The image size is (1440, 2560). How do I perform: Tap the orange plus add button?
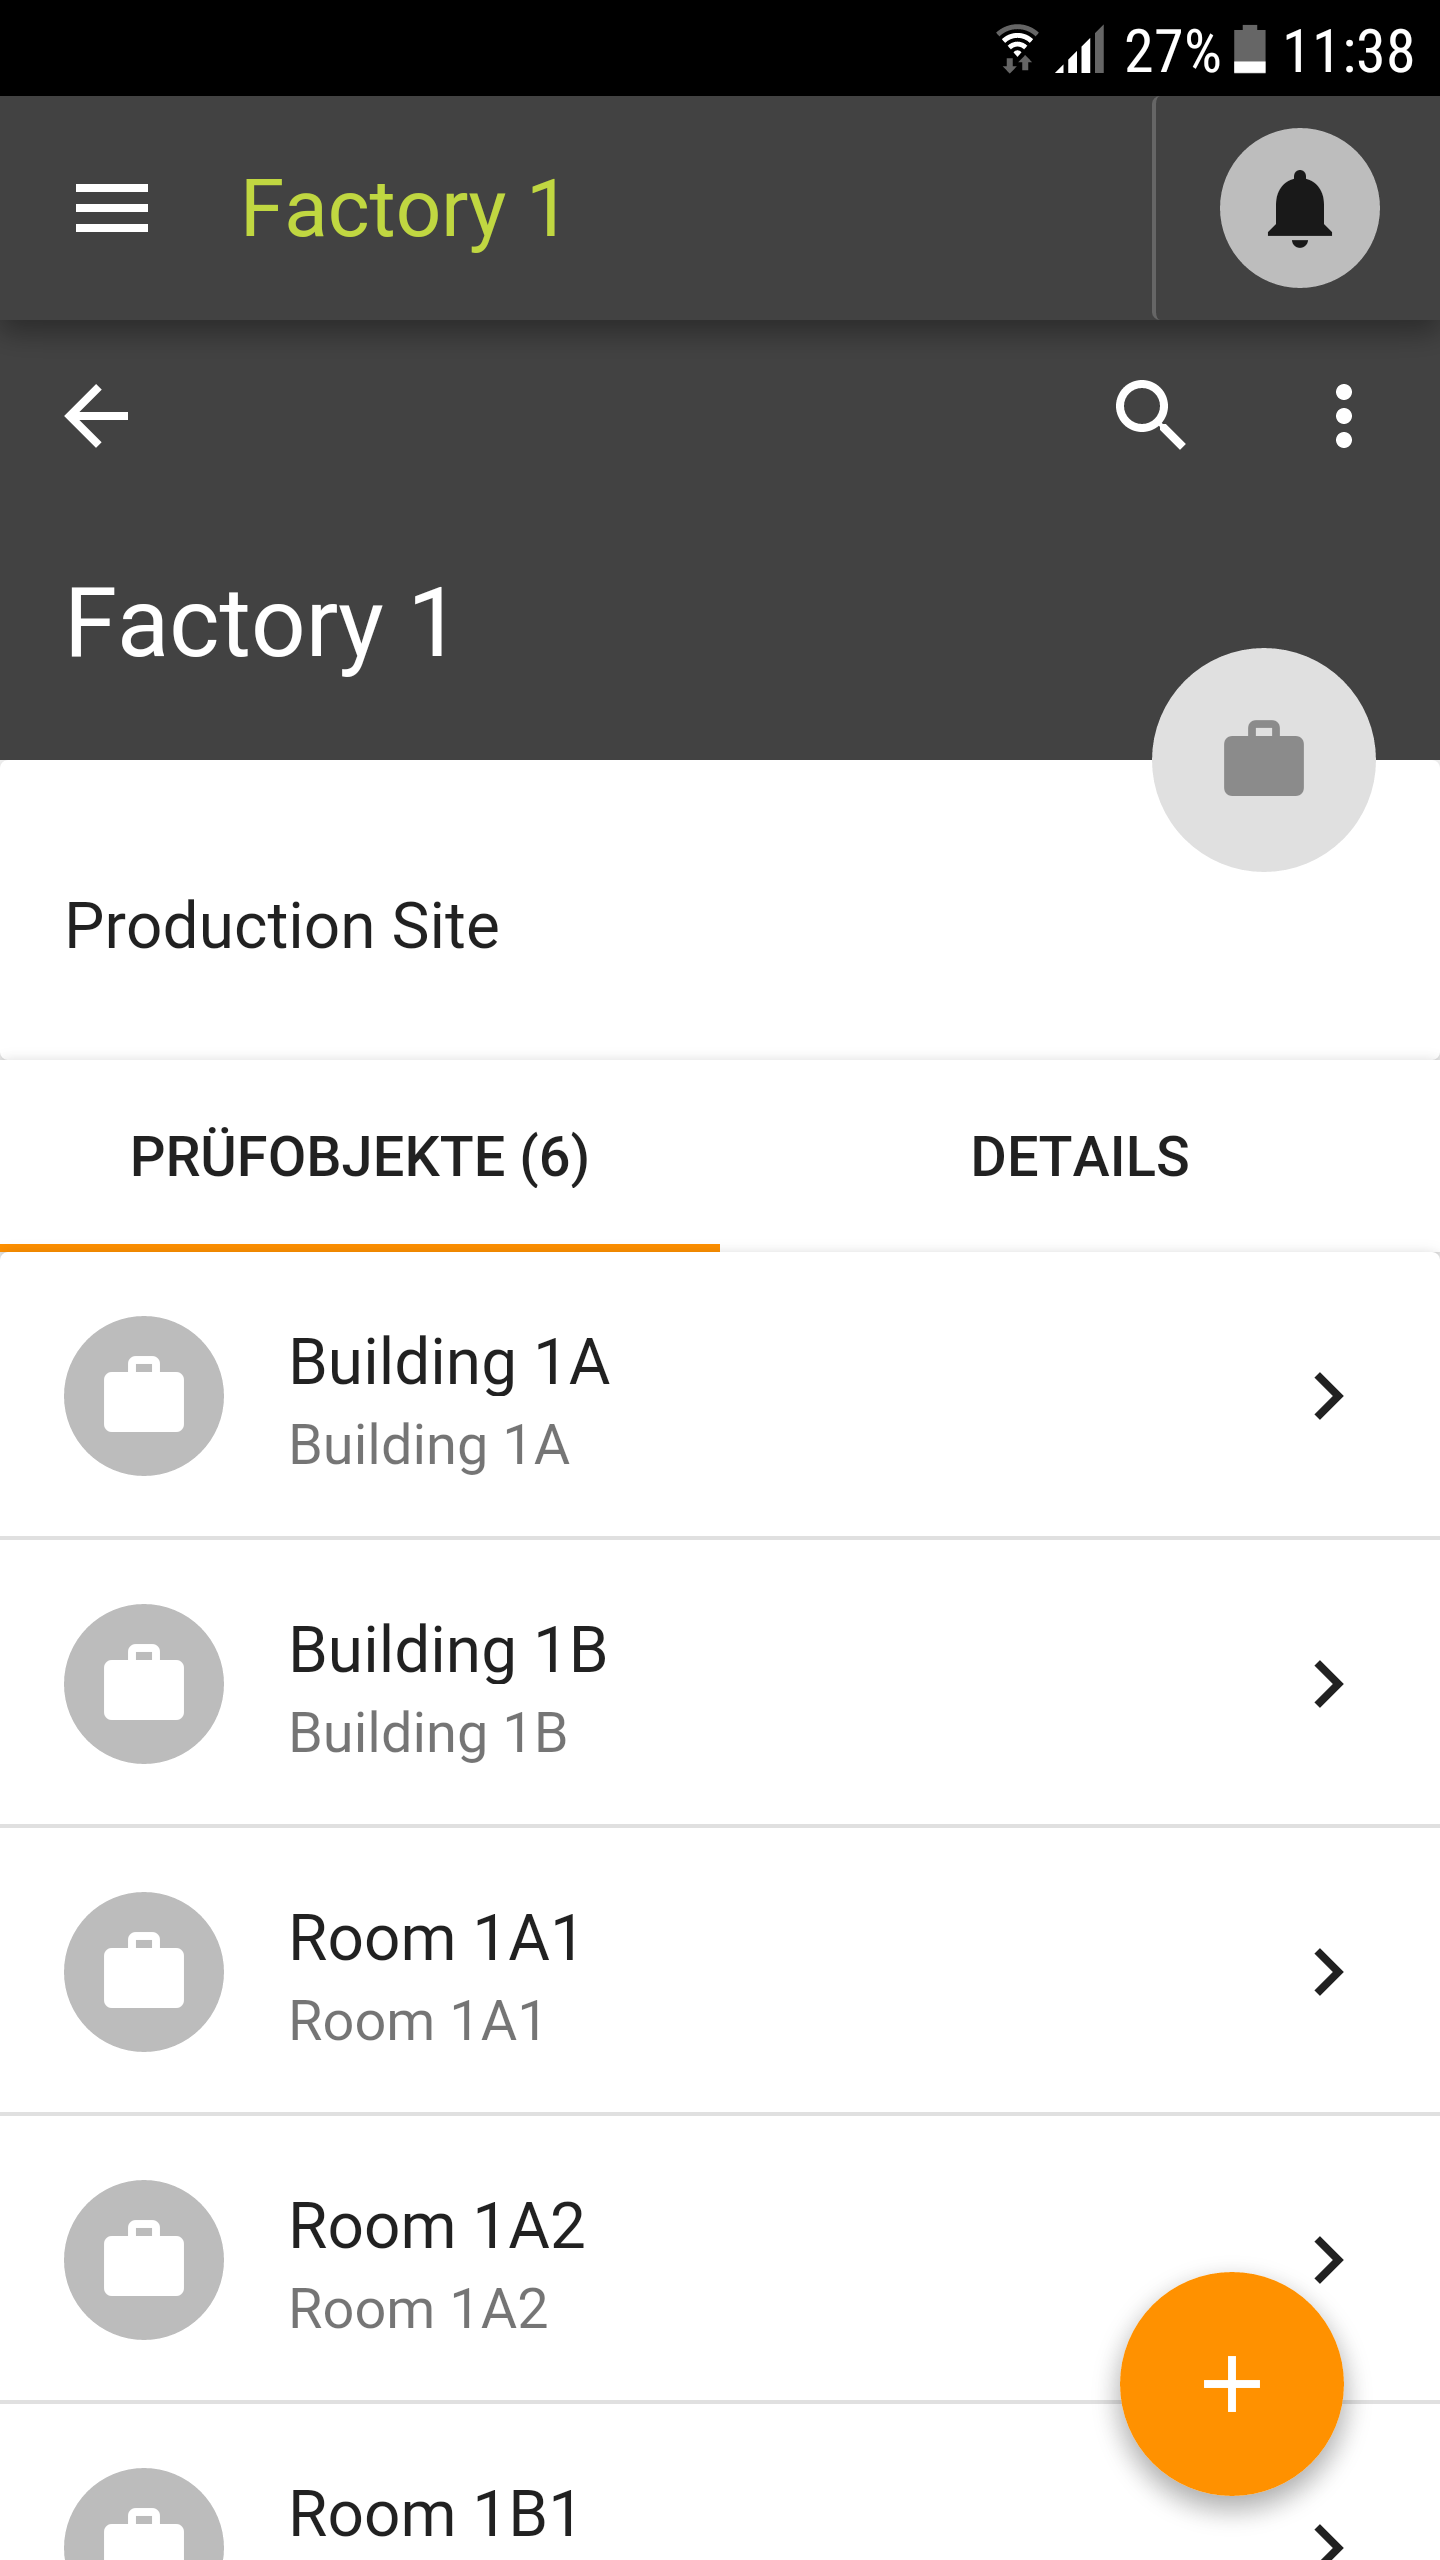pyautogui.click(x=1231, y=2384)
